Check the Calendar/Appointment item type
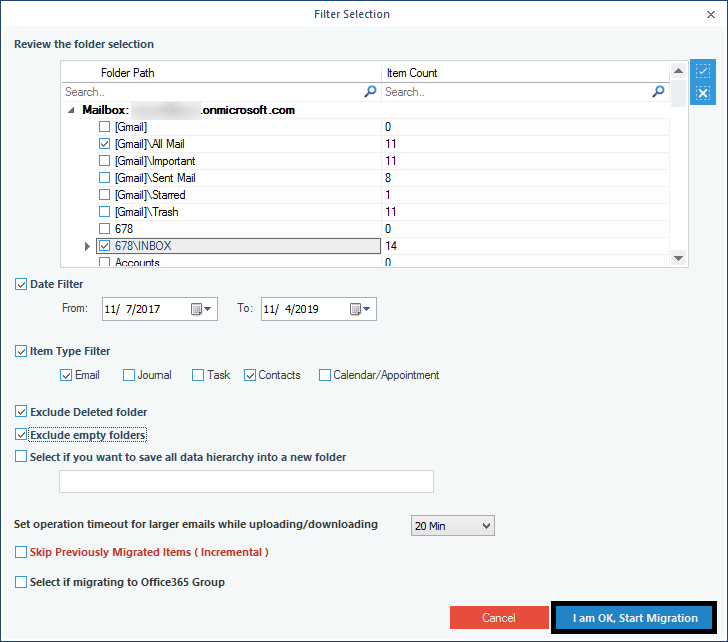This screenshot has width=728, height=642. click(x=325, y=375)
